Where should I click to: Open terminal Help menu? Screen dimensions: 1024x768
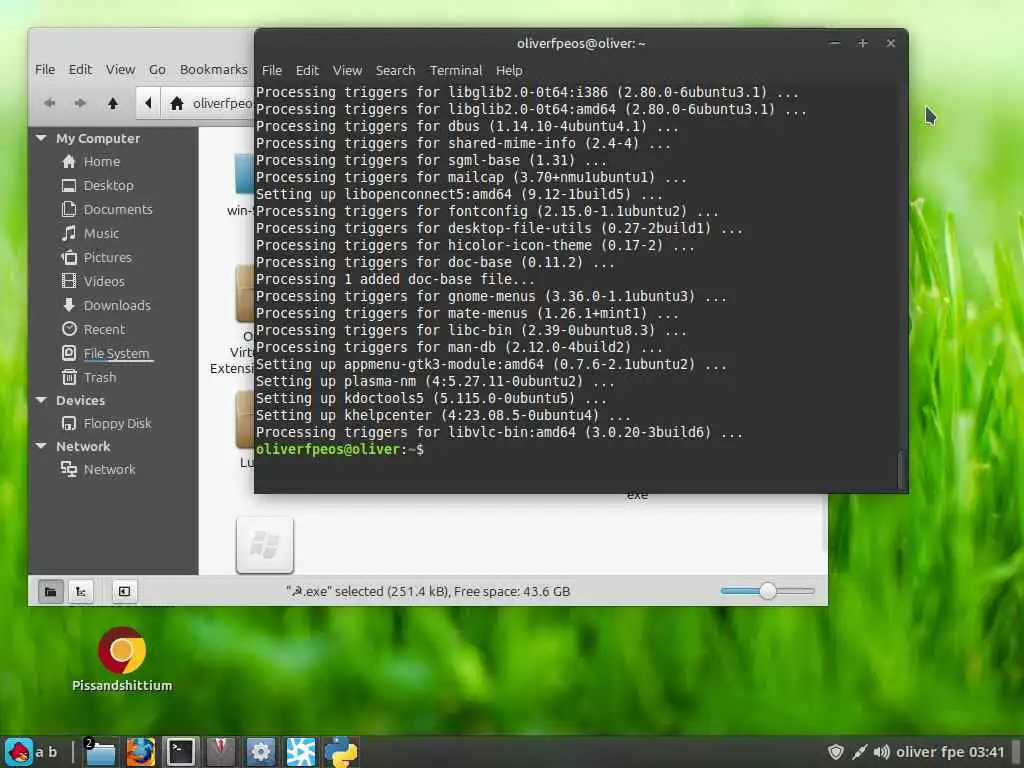[509, 70]
